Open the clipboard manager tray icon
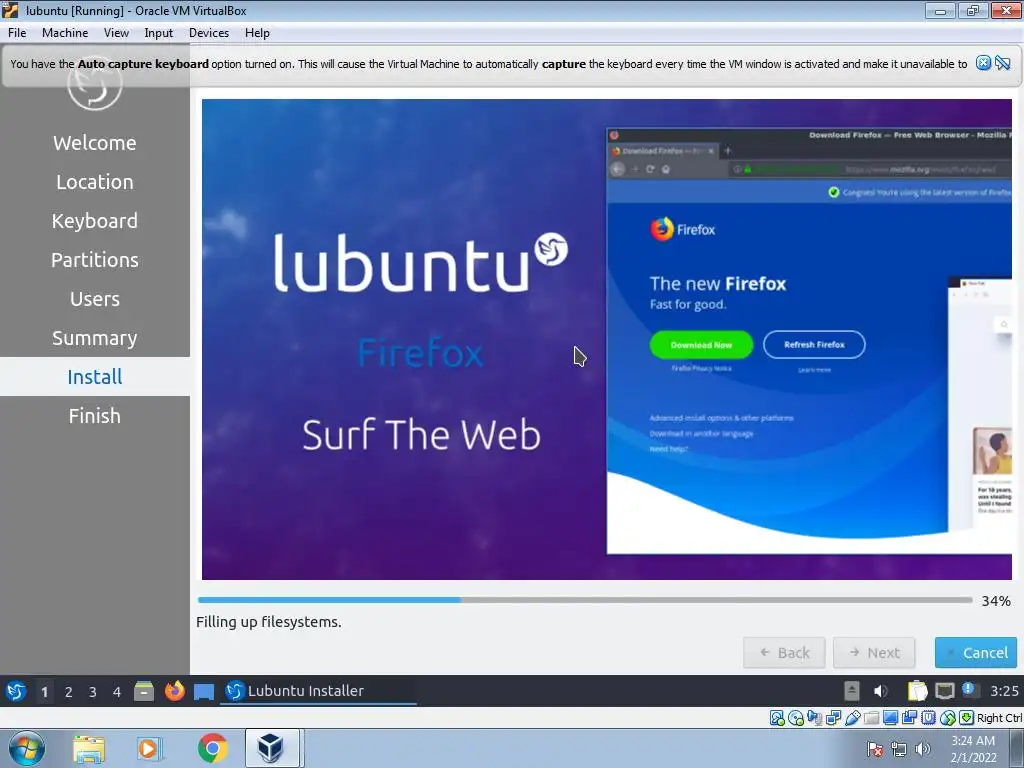Viewport: 1024px width, 768px height. (x=917, y=691)
